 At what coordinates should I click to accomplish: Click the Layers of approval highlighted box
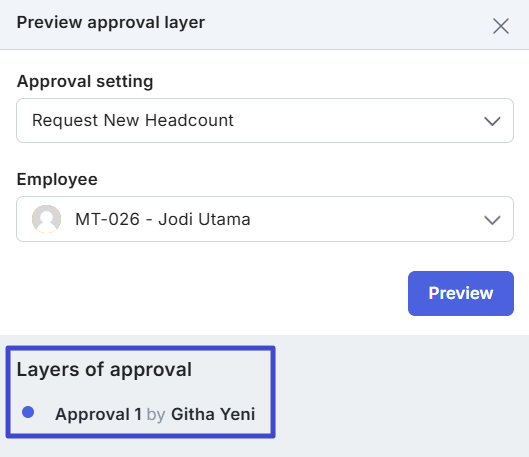140,392
